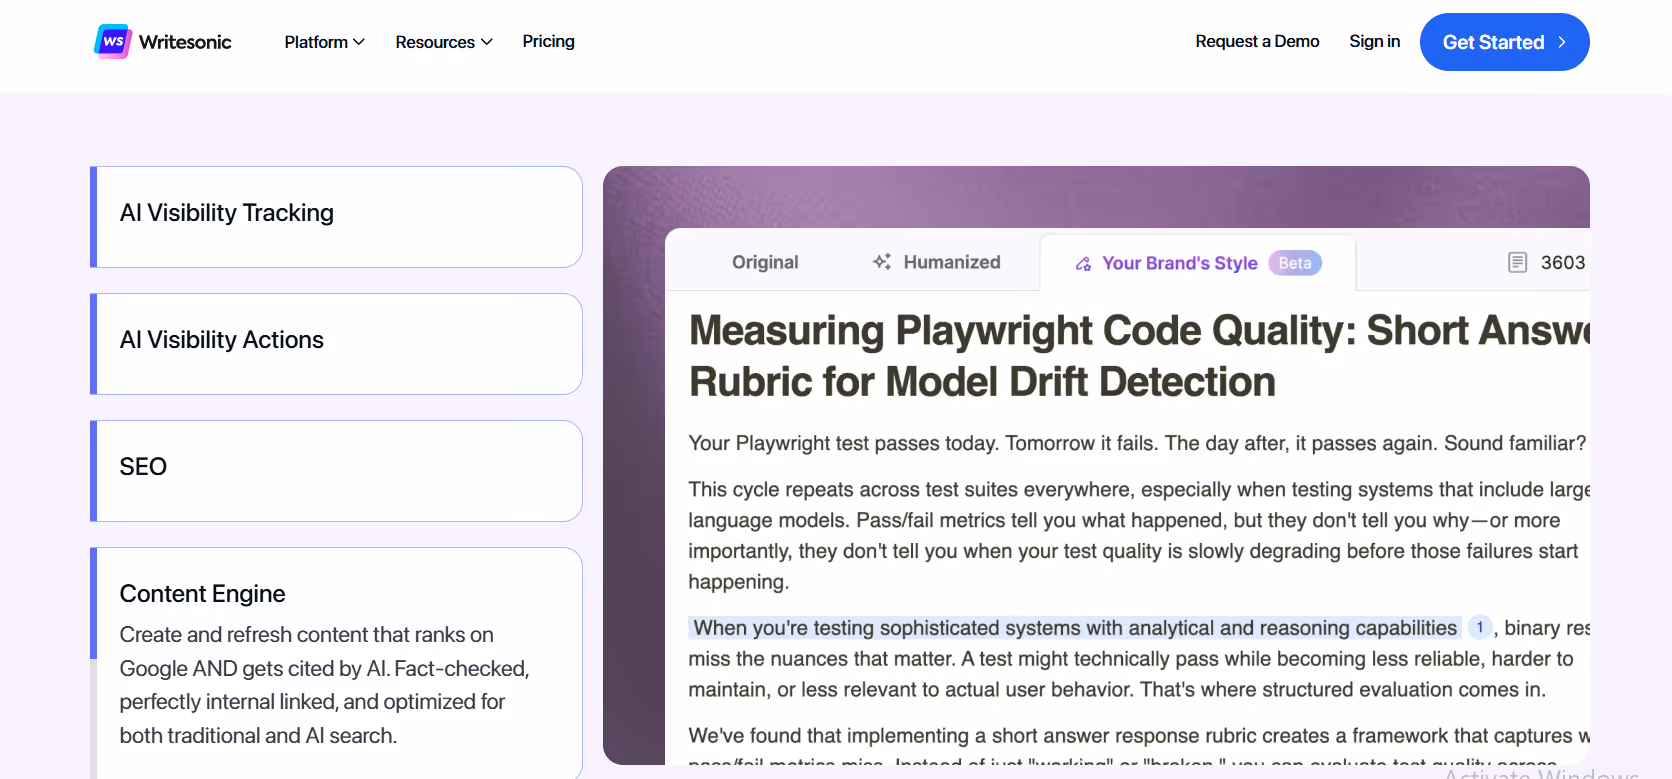The width and height of the screenshot is (1672, 779).
Task: Open the Platform dropdown menu
Action: [324, 42]
